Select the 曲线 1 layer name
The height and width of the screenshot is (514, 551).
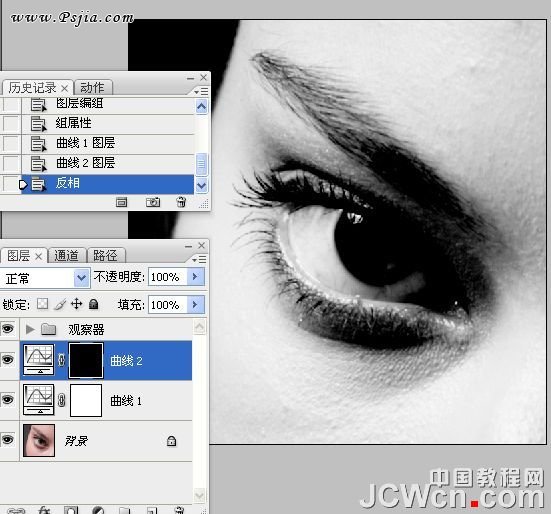click(x=127, y=401)
